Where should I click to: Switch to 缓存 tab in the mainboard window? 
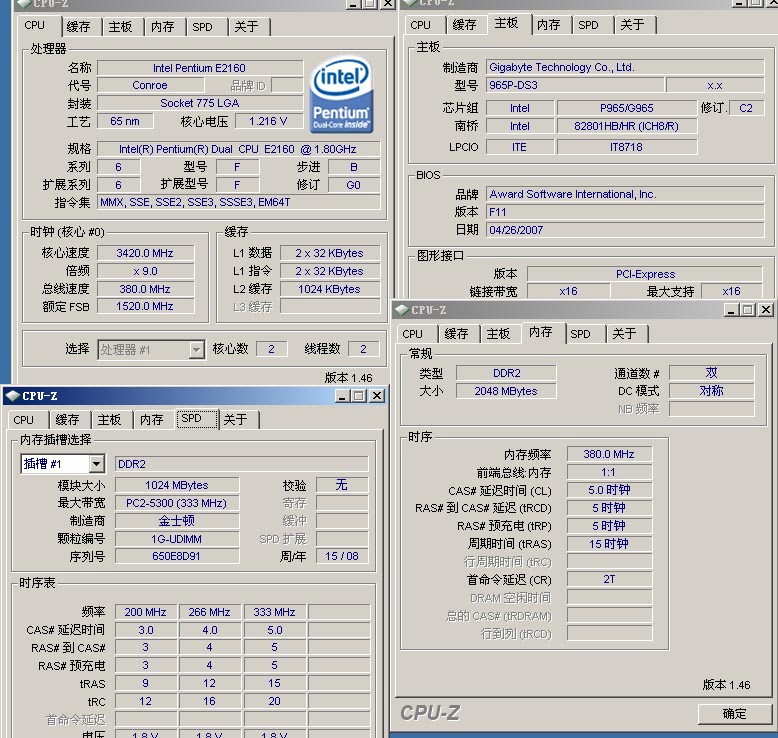464,25
